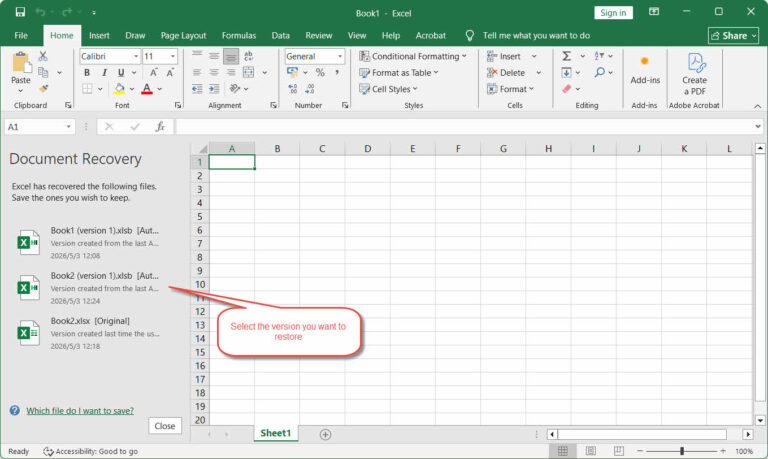The height and width of the screenshot is (459, 768).
Task: Open the font size 11 dropdown
Action: (172, 56)
